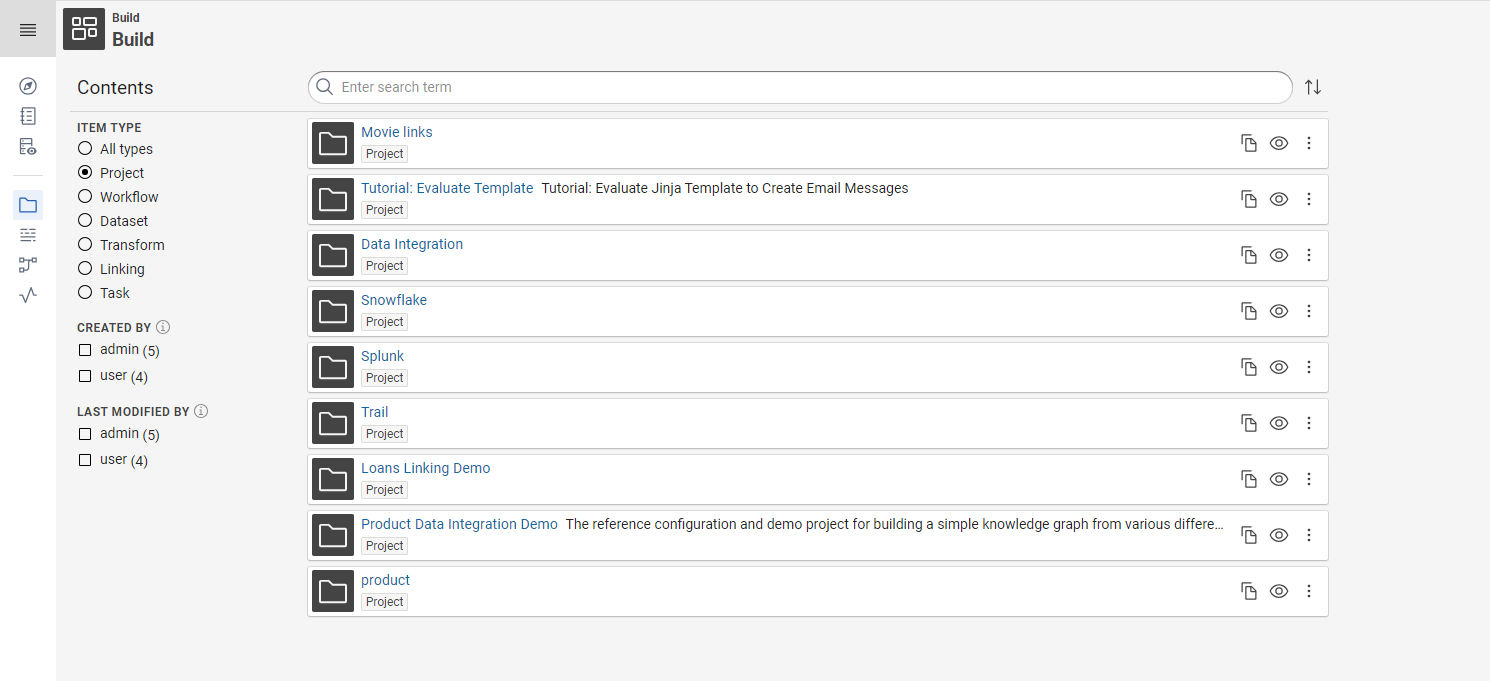This screenshot has height=681, width=1490.
Task: Click inside the search term input field
Action: point(700,87)
